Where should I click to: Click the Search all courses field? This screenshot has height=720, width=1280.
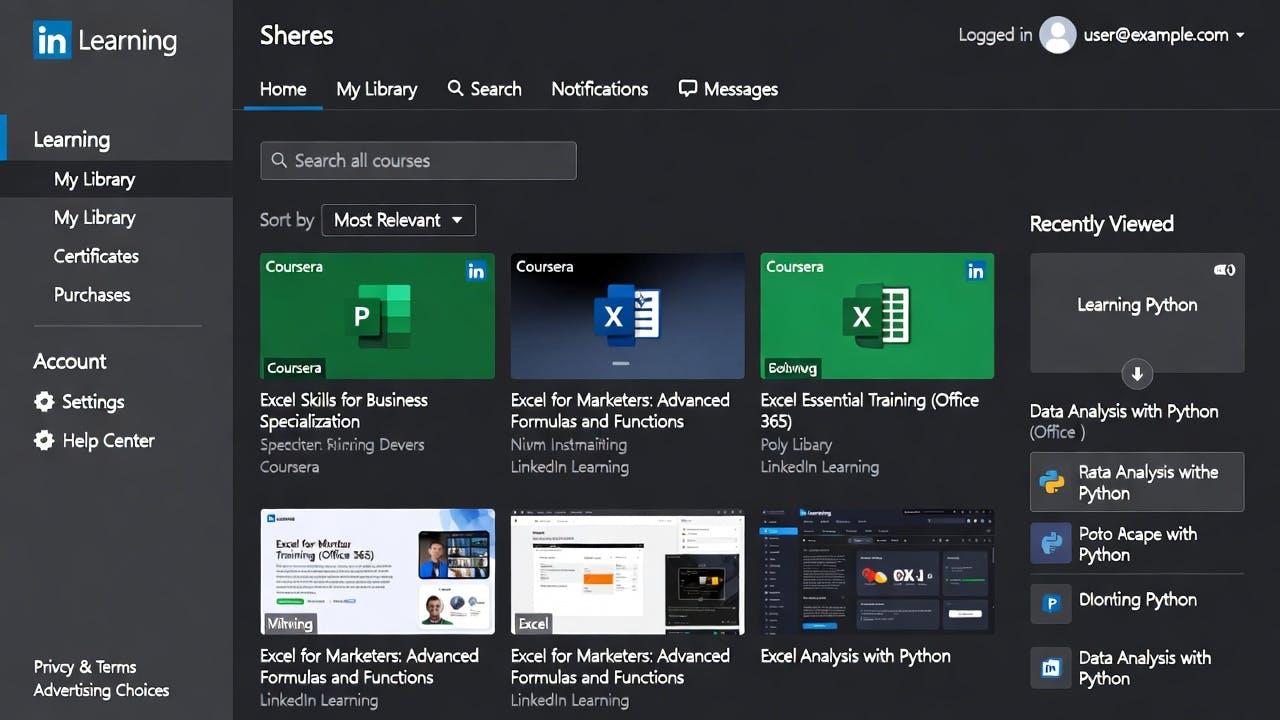(418, 161)
